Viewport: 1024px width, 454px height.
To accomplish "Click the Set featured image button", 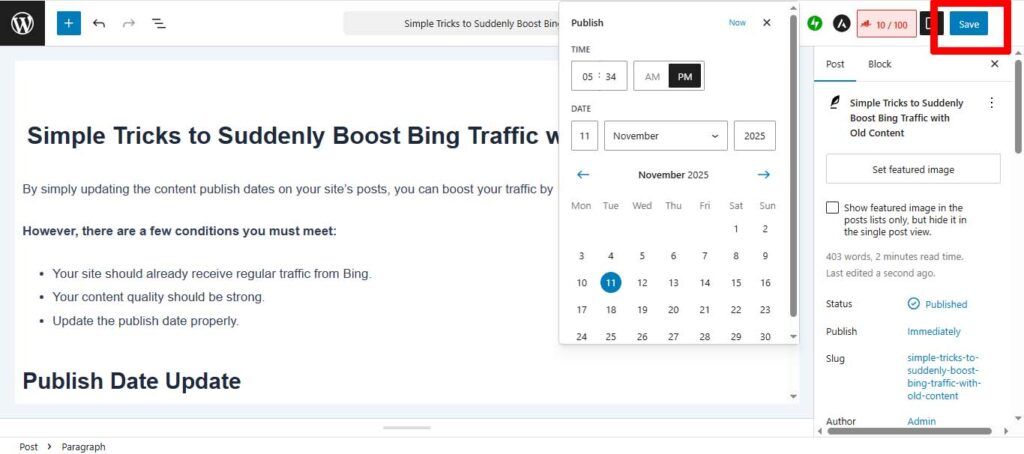I will pyautogui.click(x=913, y=169).
